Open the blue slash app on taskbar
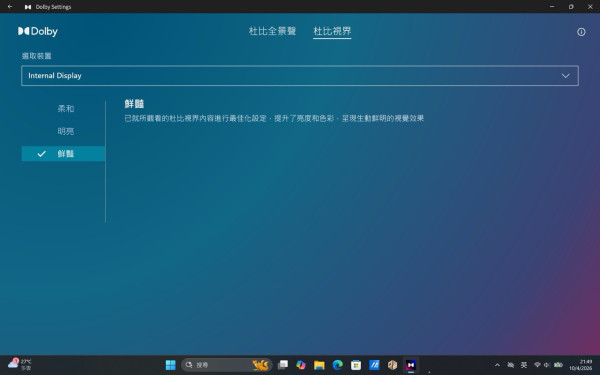This screenshot has width=600, height=375. [x=374, y=365]
